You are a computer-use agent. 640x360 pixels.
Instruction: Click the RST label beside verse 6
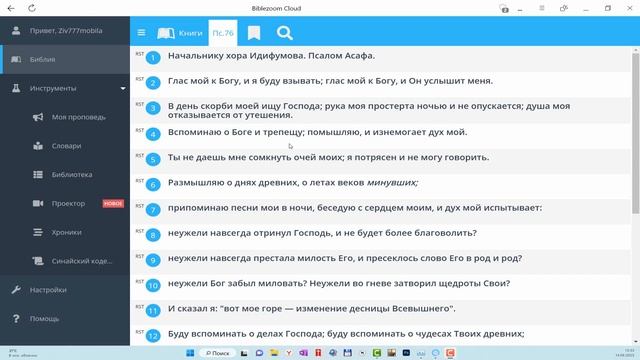[x=140, y=181]
